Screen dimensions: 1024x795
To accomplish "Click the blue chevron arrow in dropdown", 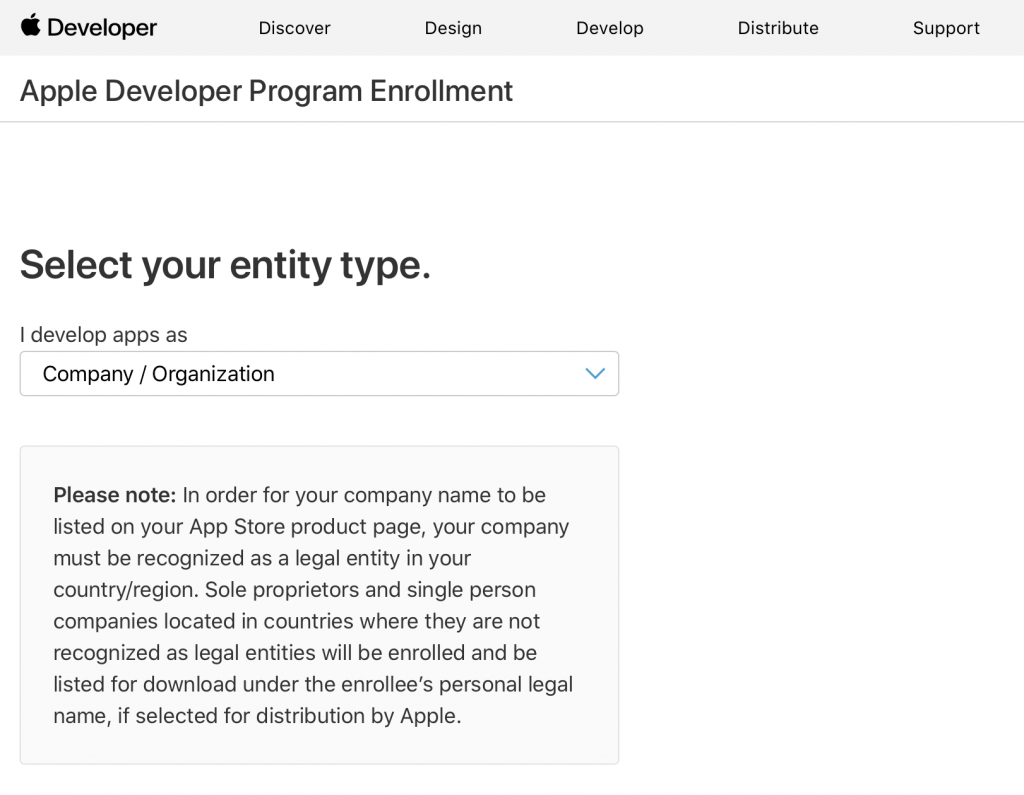I will (595, 374).
